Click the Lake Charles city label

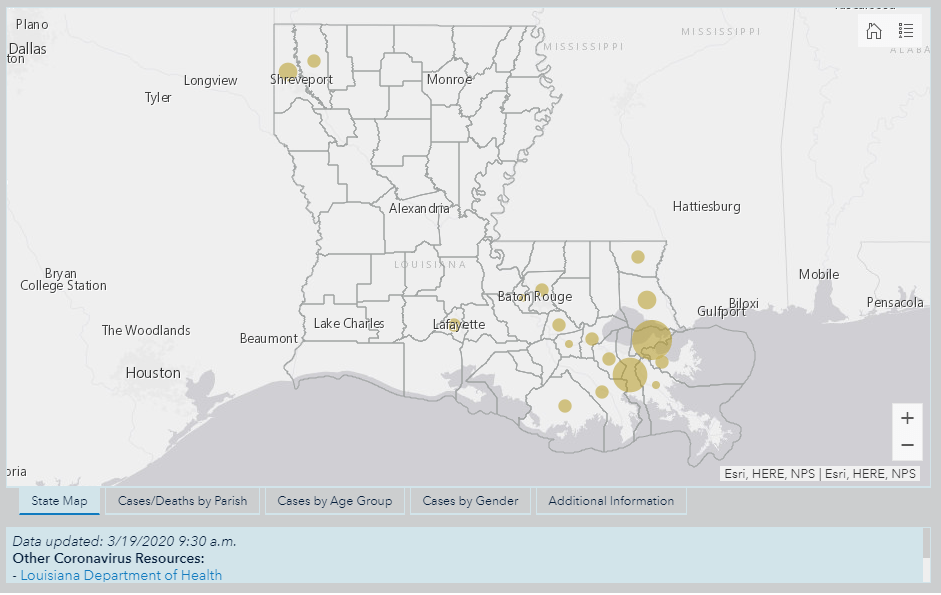pos(349,323)
